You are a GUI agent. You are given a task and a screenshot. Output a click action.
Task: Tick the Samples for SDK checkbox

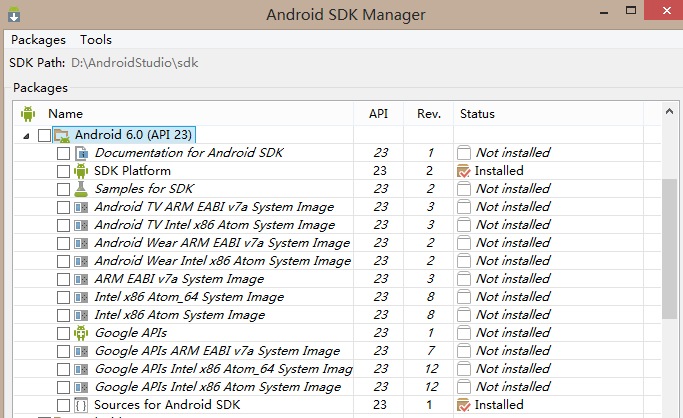(63, 189)
